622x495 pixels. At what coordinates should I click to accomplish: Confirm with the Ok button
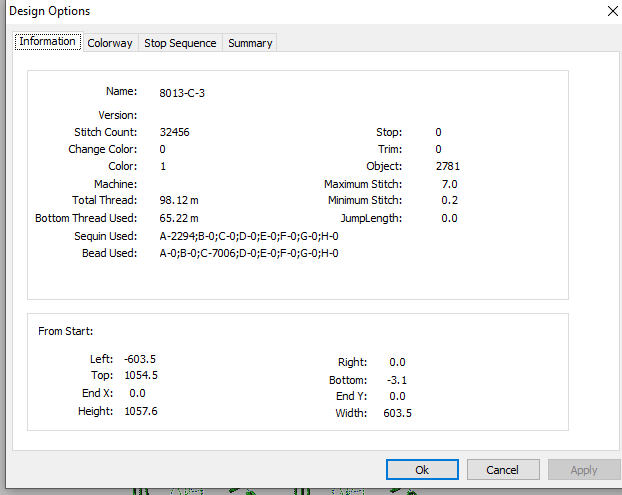pyautogui.click(x=422, y=470)
